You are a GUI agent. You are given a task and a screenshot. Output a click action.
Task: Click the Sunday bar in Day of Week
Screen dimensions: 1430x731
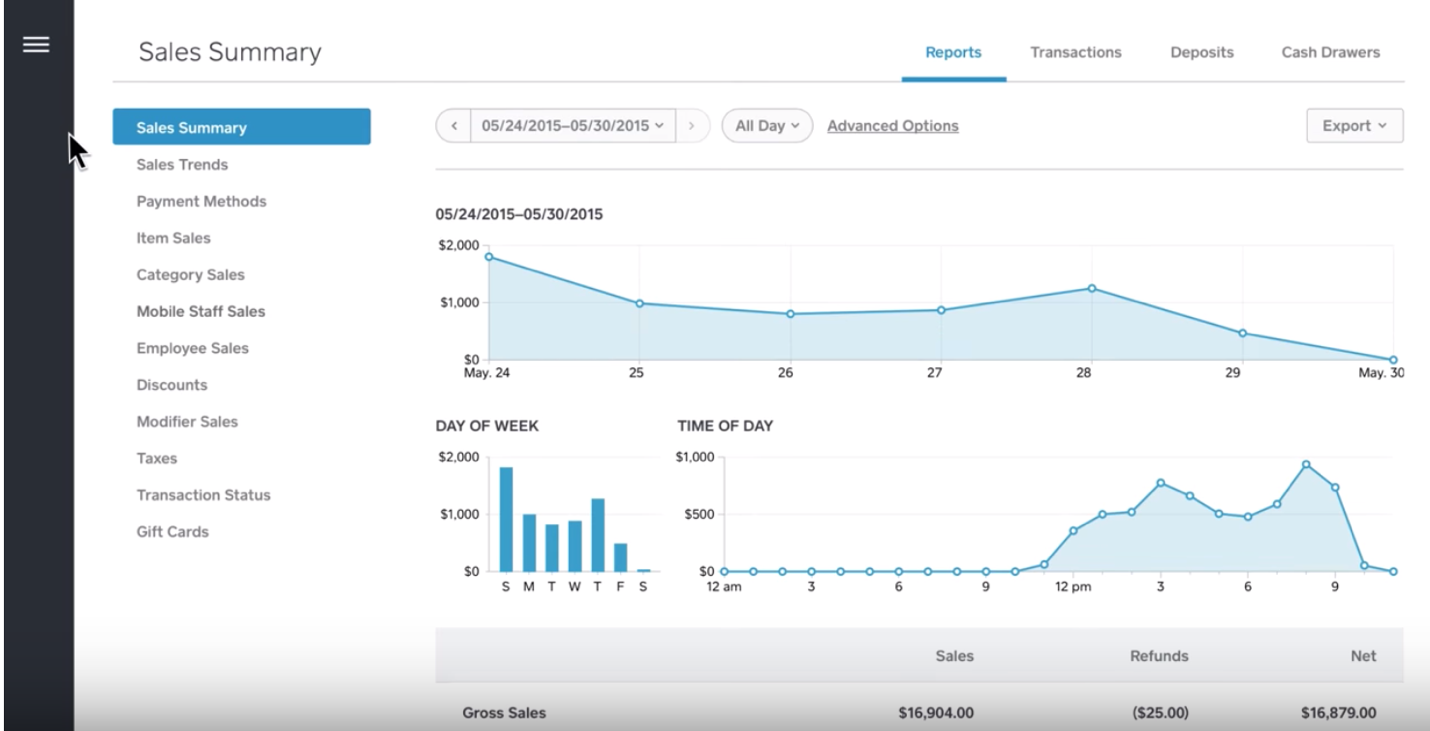tap(506, 519)
